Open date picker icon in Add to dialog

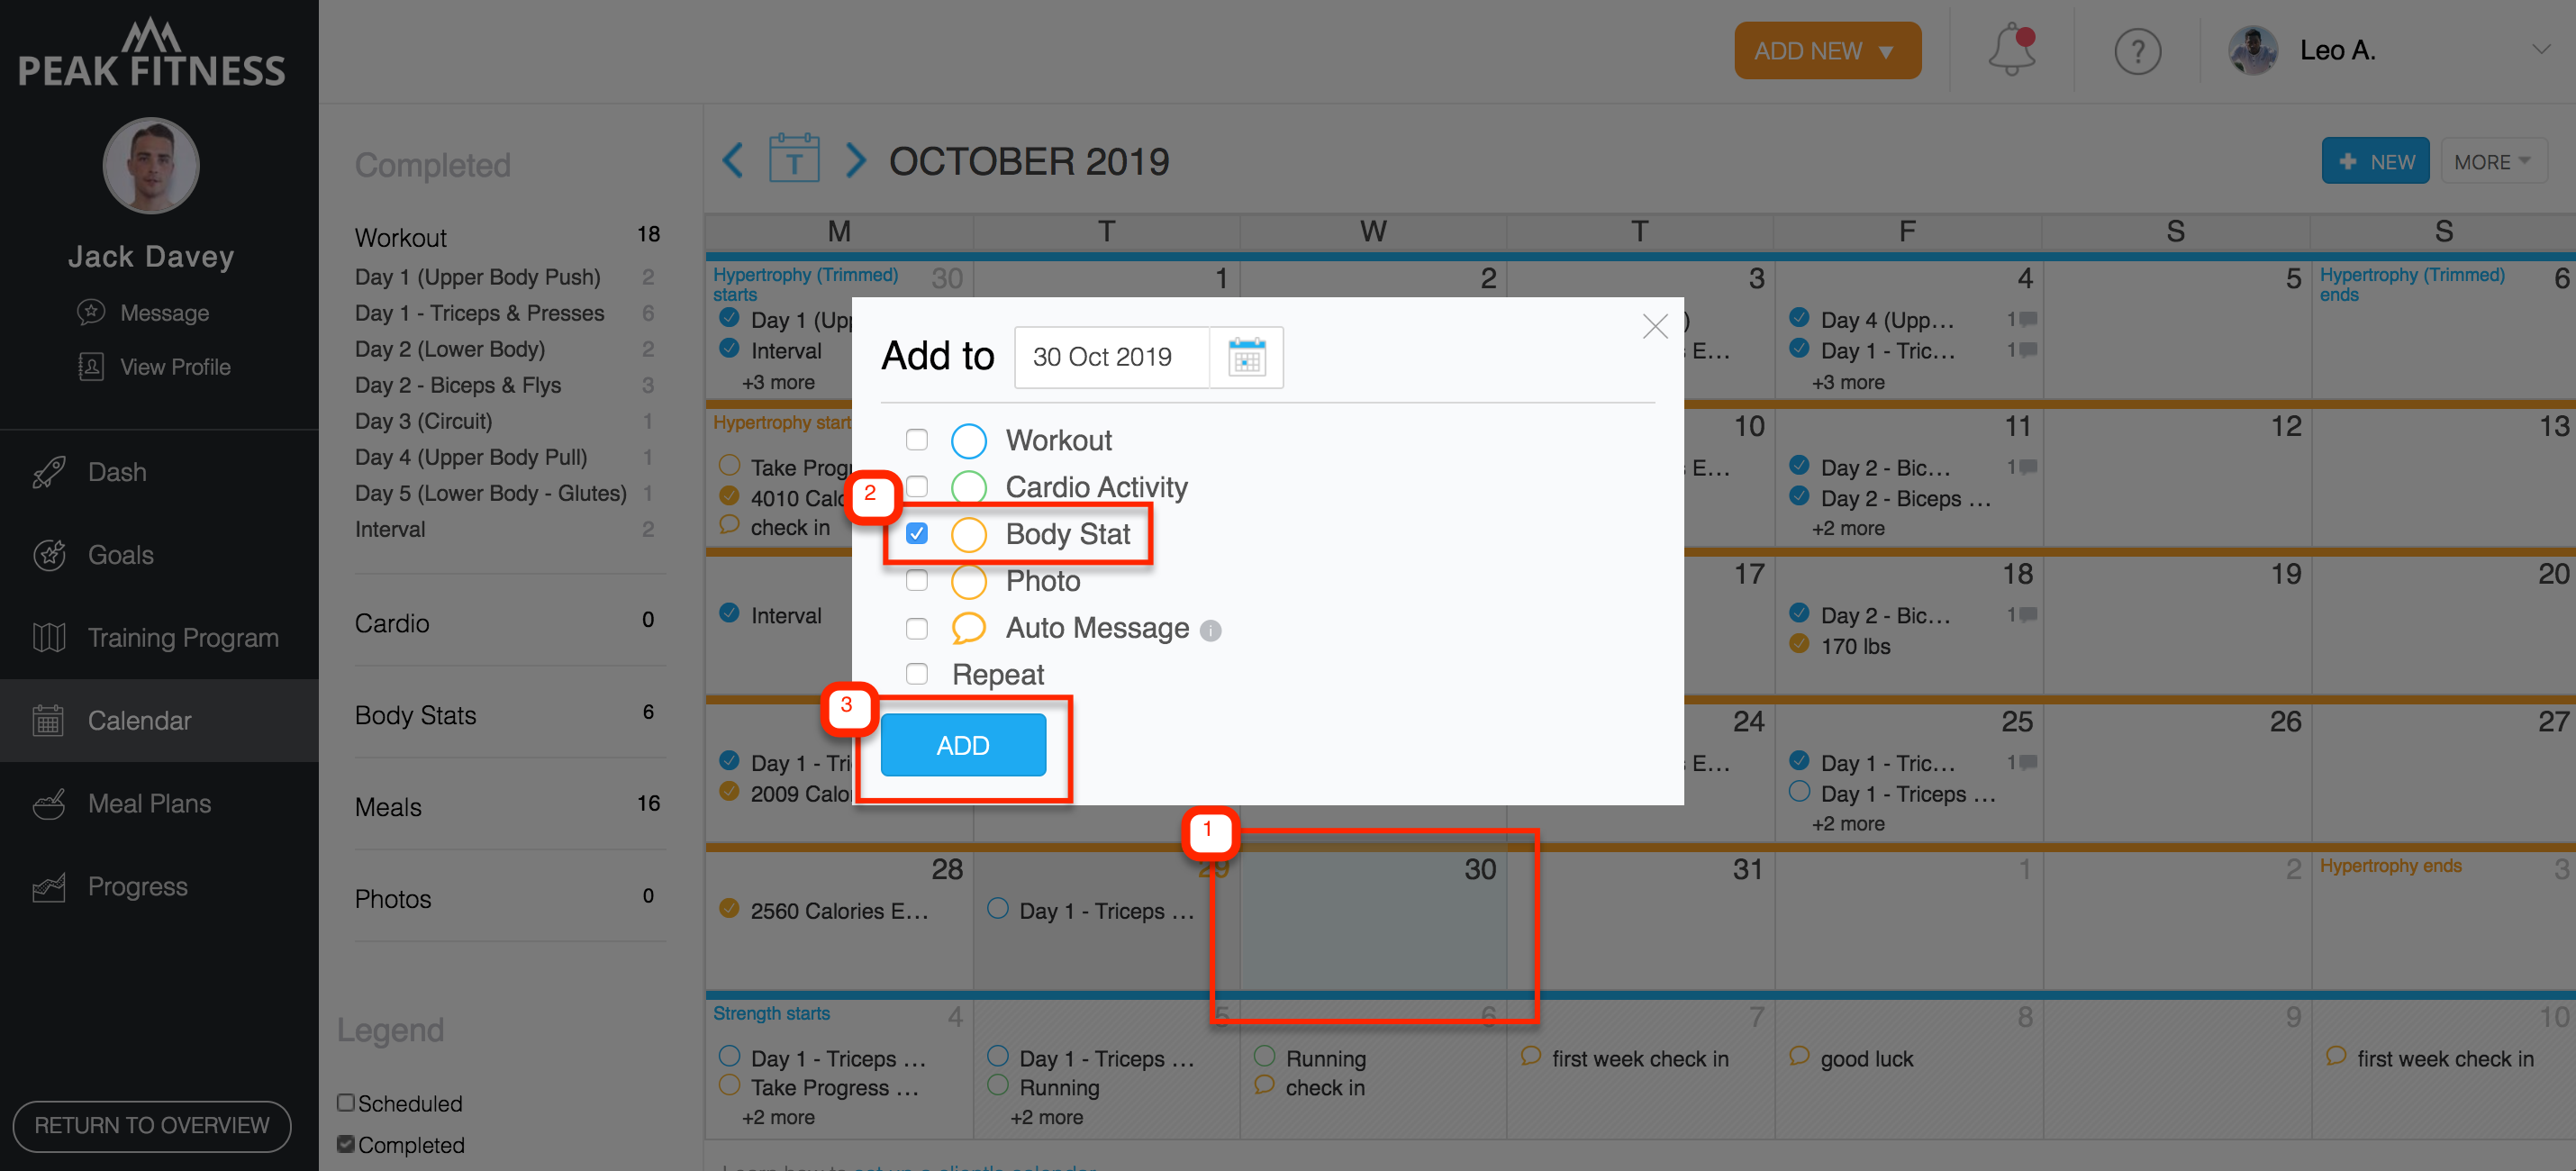click(x=1246, y=357)
